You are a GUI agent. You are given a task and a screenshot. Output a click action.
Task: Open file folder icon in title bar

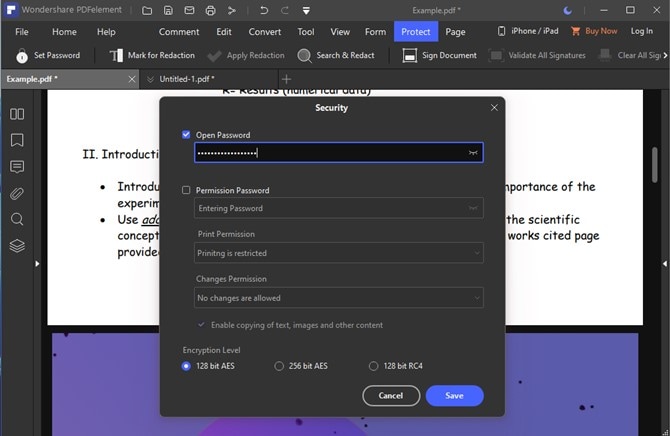click(147, 10)
